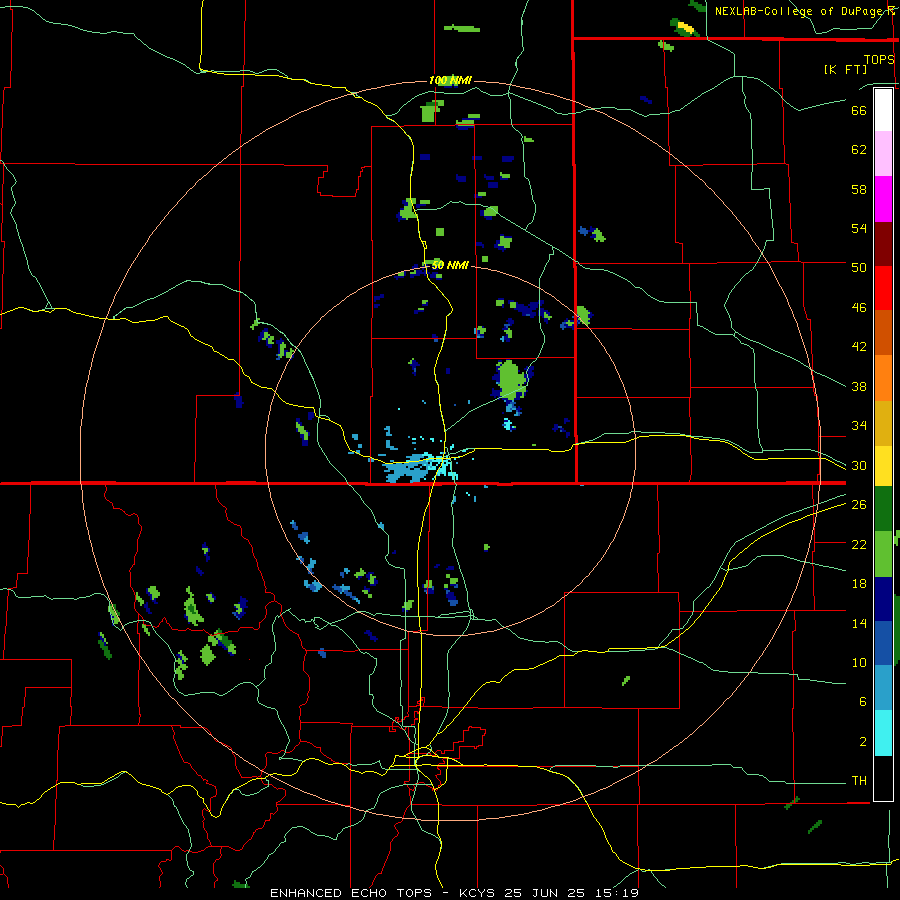Click the light green swatch of the scale
Viewport: 900px width, 900px height.
pos(883,554)
